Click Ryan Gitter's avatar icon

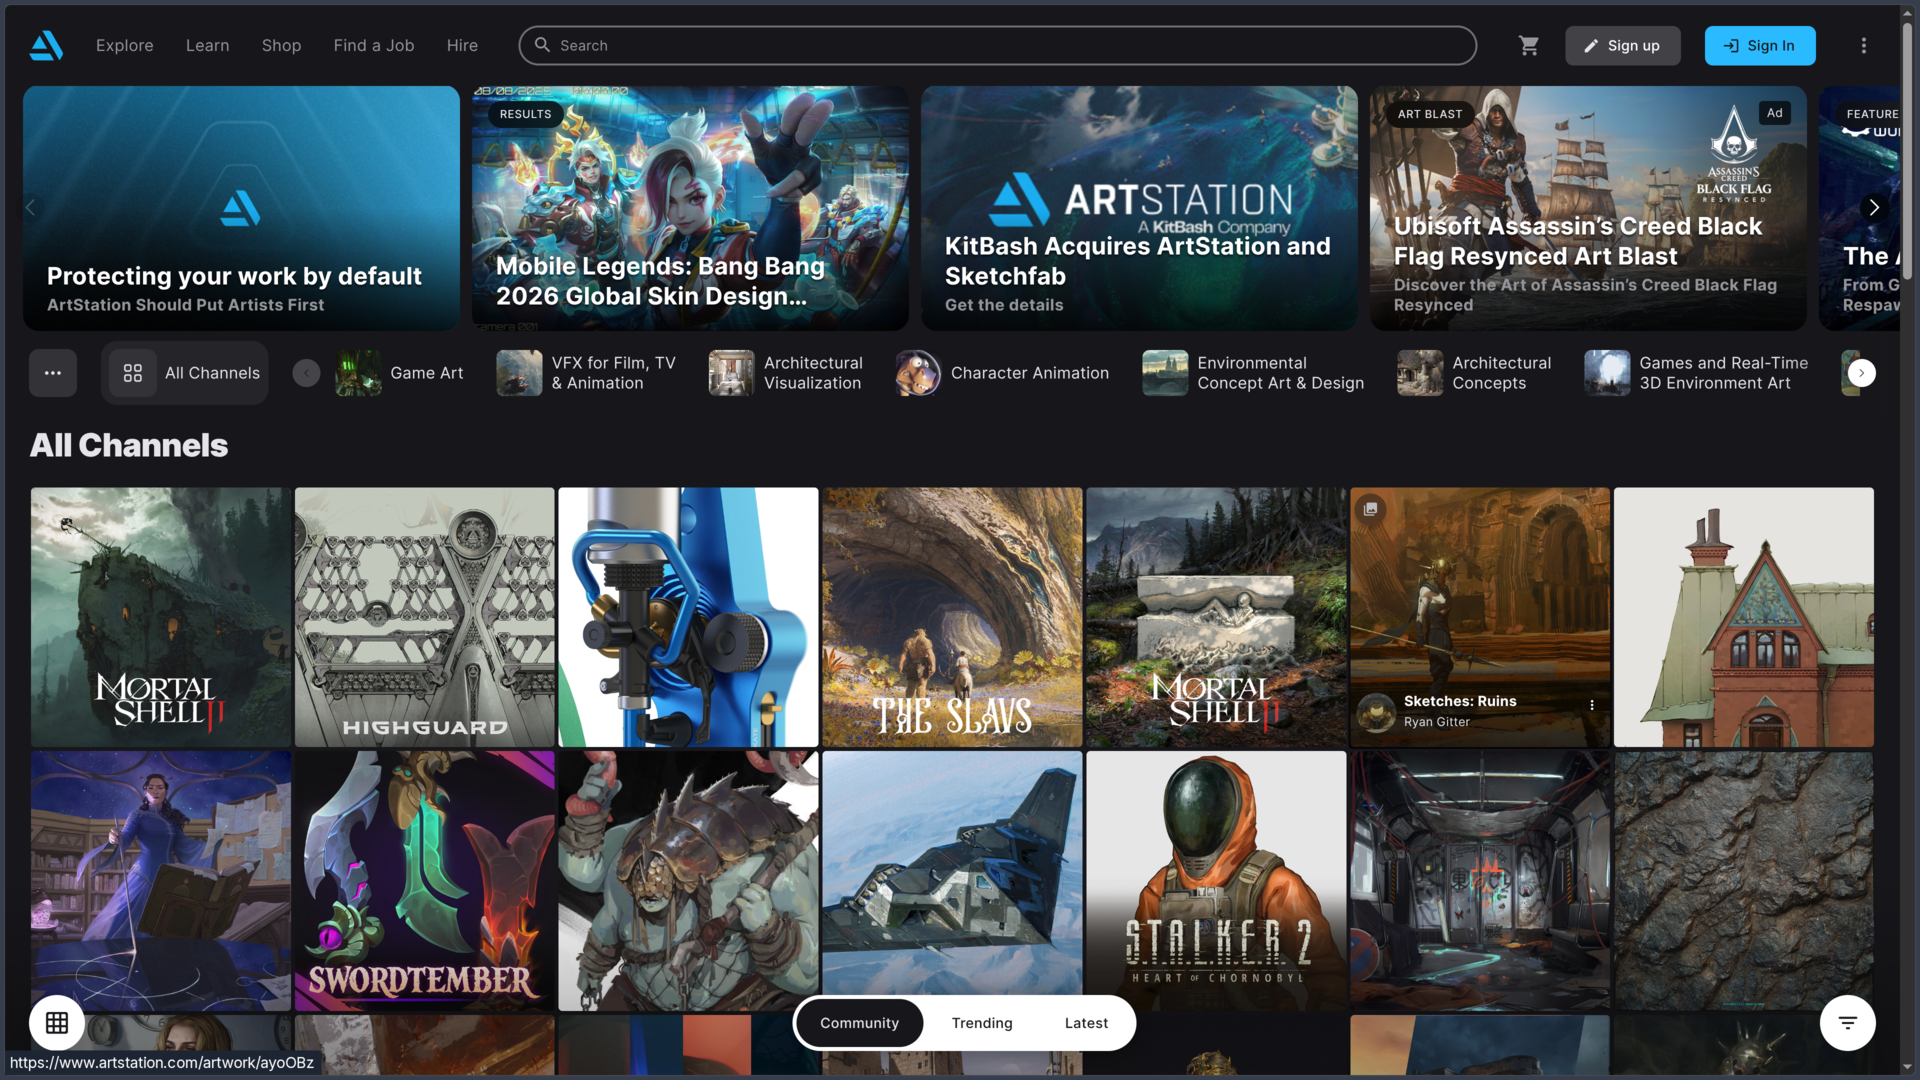coord(1377,712)
